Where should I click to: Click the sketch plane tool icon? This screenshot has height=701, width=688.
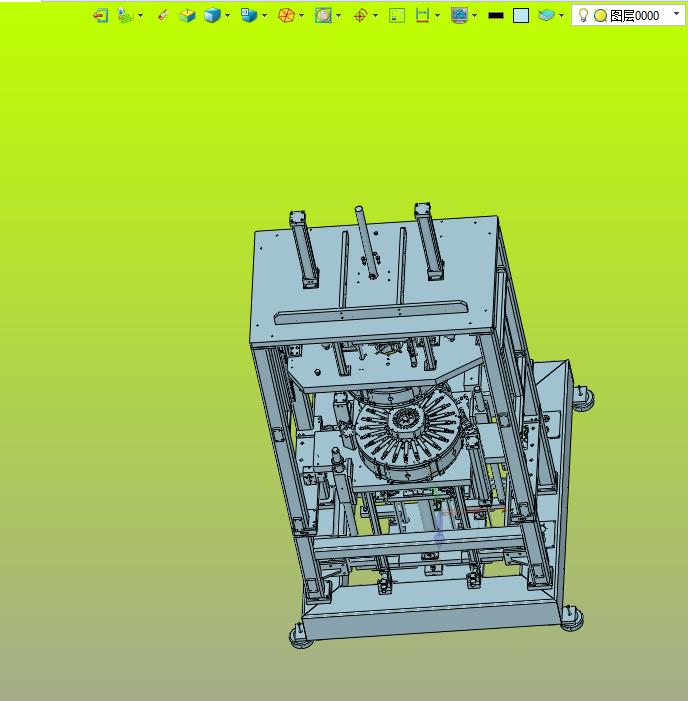pyautogui.click(x=126, y=16)
